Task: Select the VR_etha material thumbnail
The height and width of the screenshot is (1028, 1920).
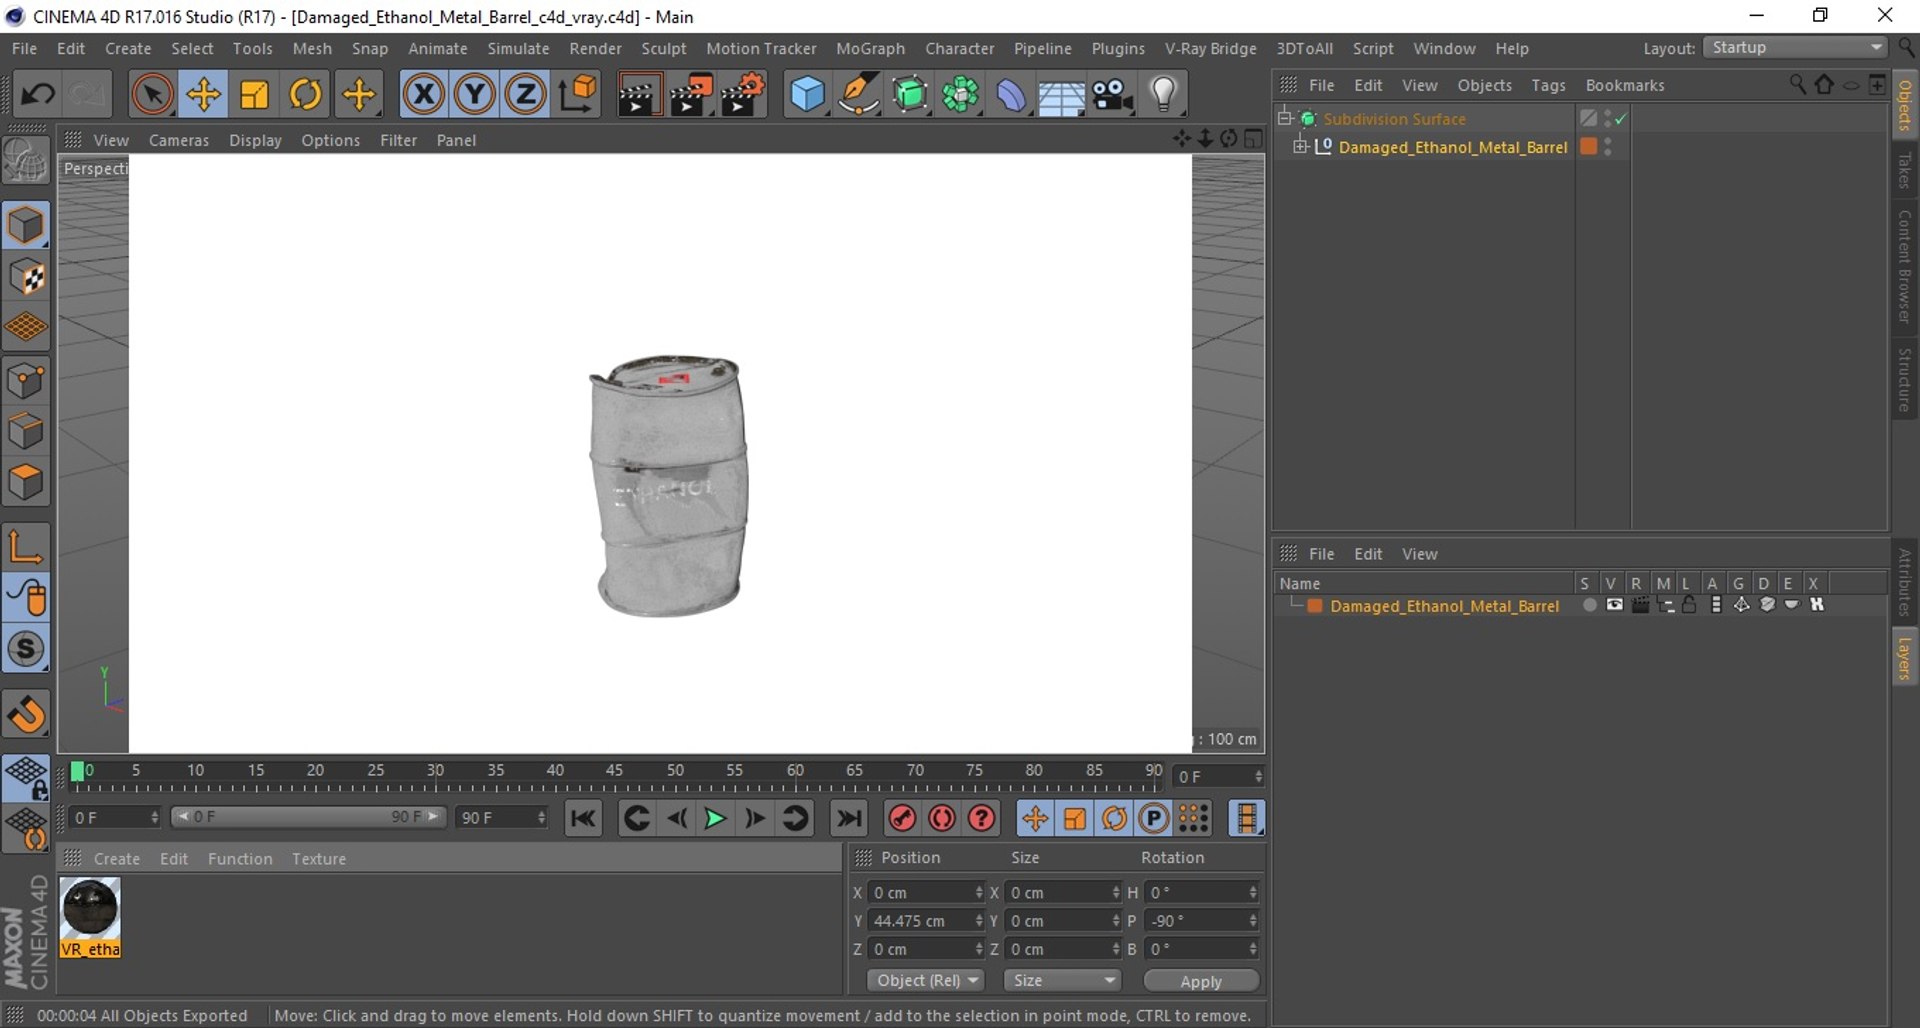Action: 90,917
